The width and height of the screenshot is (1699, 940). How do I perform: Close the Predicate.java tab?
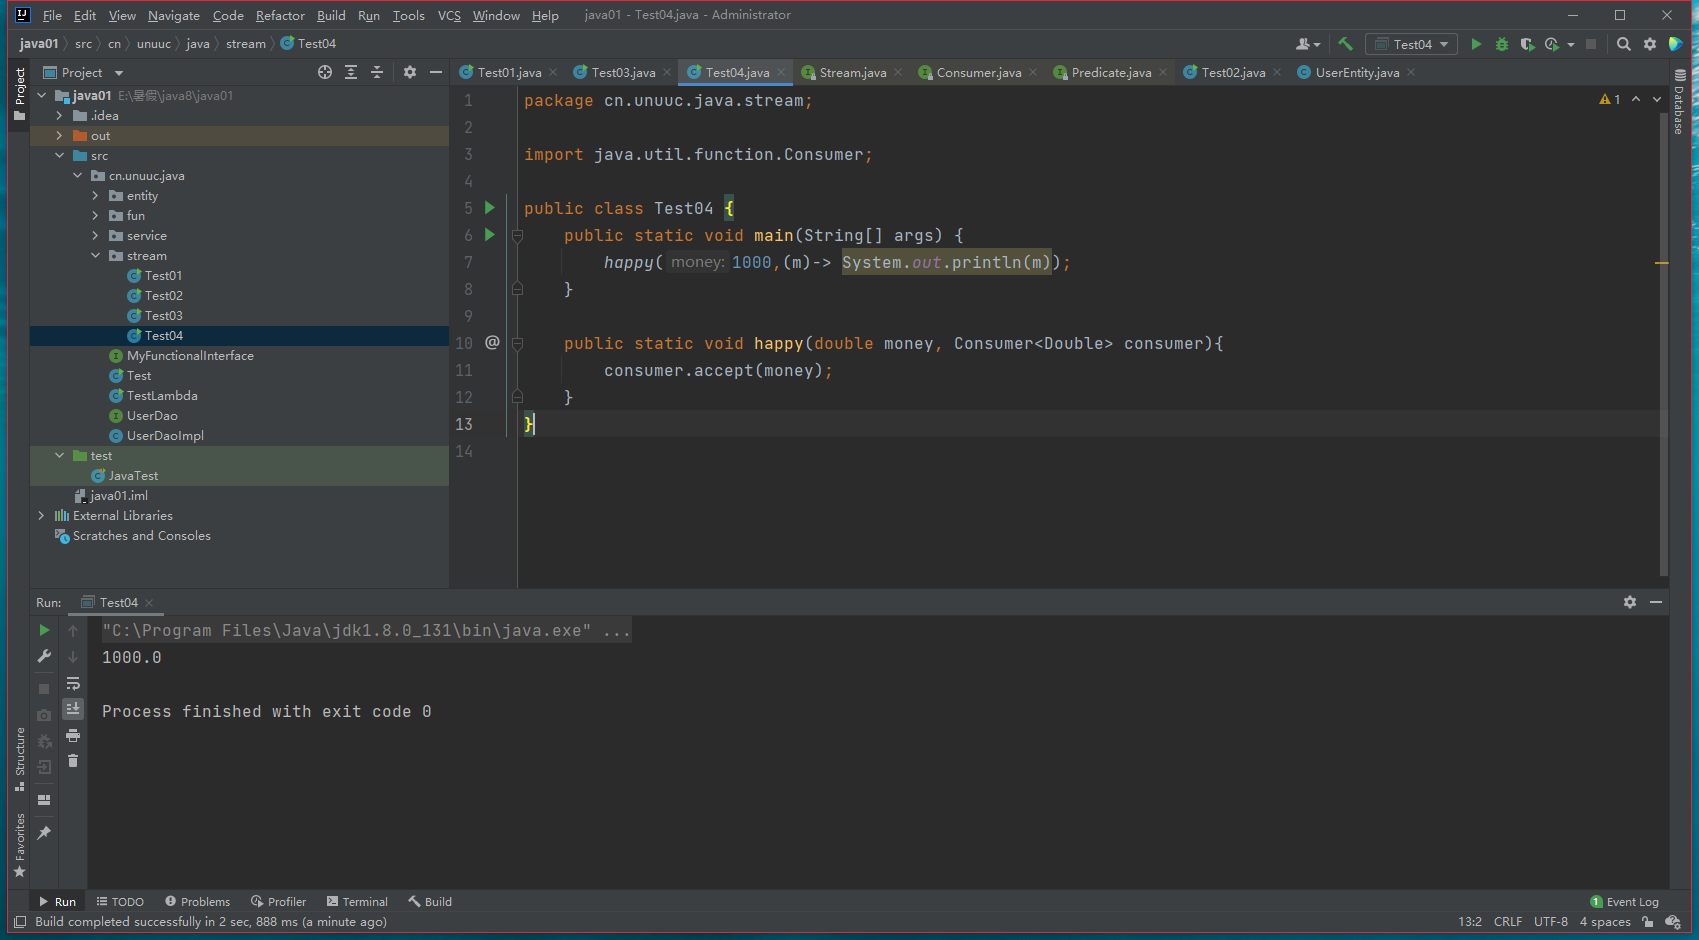[x=1163, y=72]
